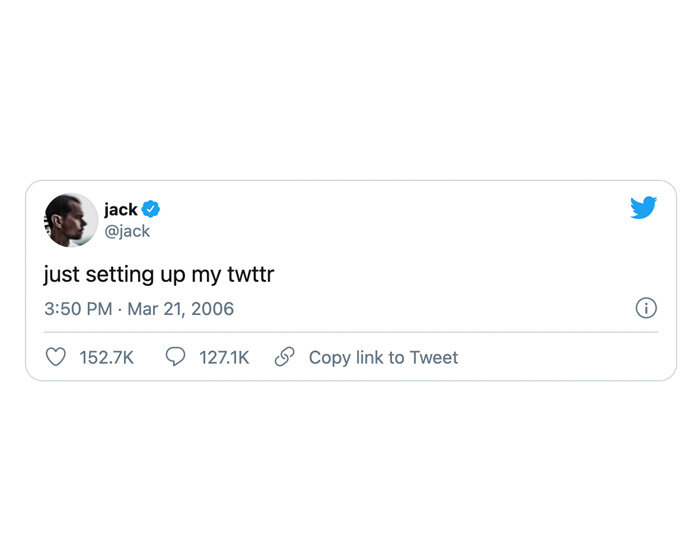Open the @jack handle link
The height and width of the screenshot is (560, 700).
[x=127, y=231]
